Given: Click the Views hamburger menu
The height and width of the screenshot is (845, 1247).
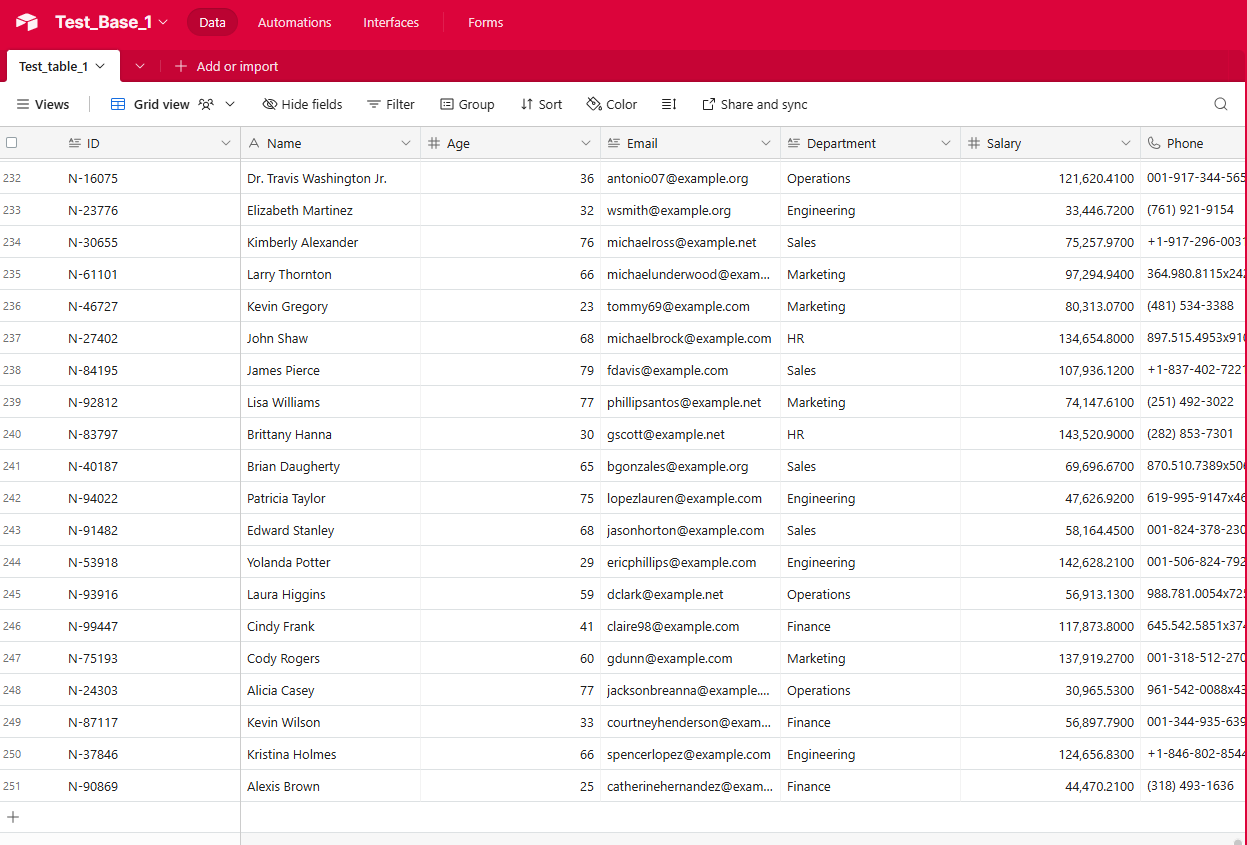Looking at the screenshot, I should point(43,104).
